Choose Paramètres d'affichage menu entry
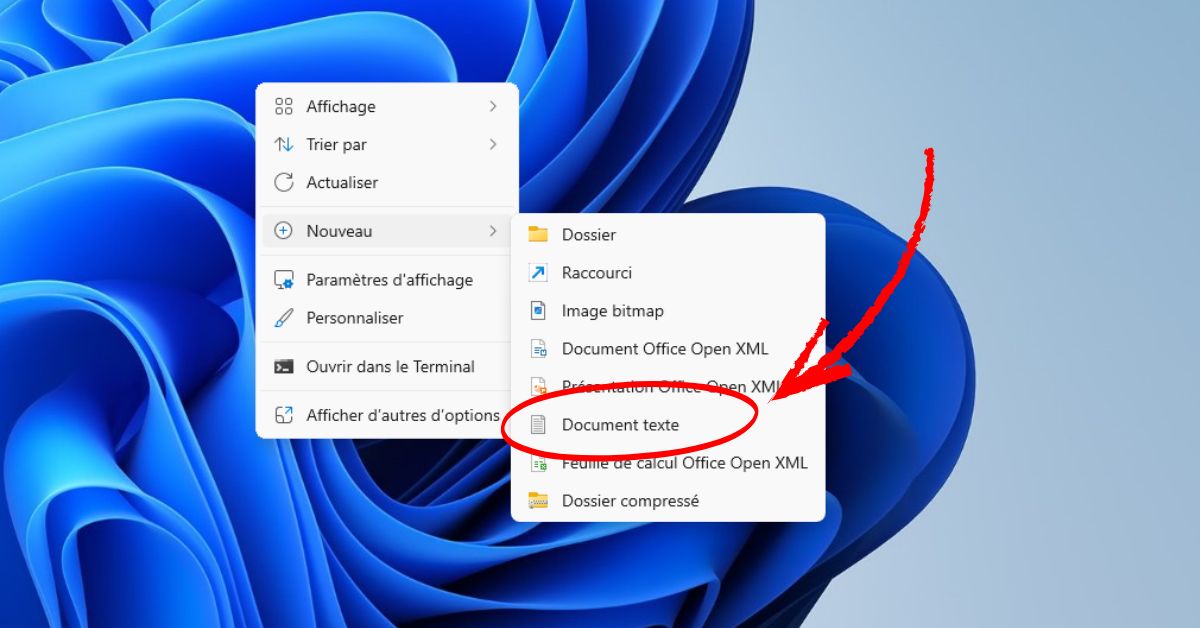Screen dimensions: 1200x628 [x=389, y=280]
